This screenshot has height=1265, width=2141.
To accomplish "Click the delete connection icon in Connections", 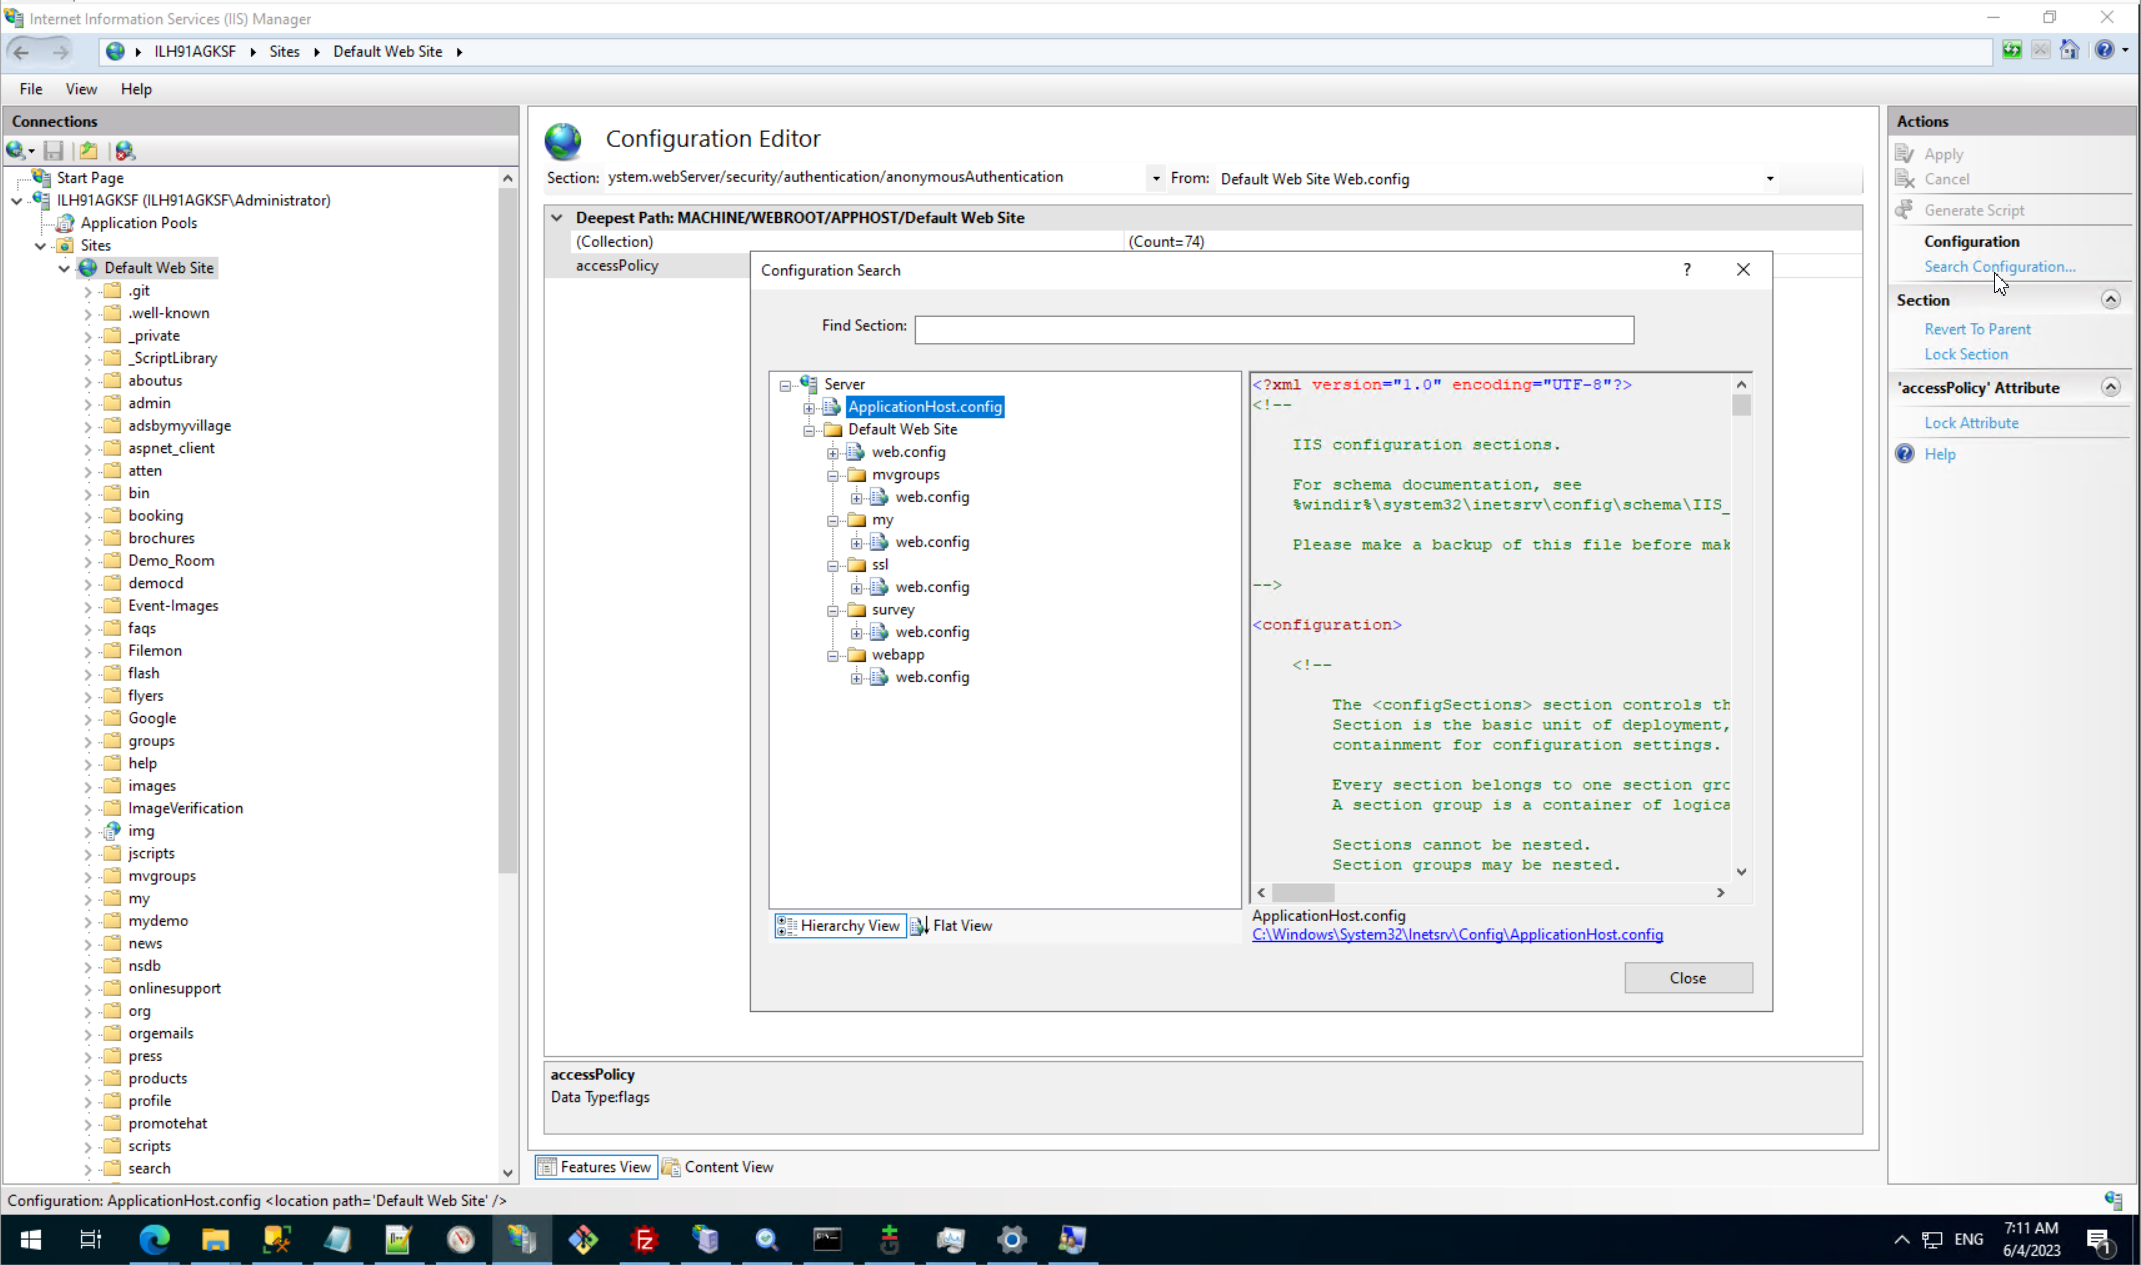I will pos(125,151).
